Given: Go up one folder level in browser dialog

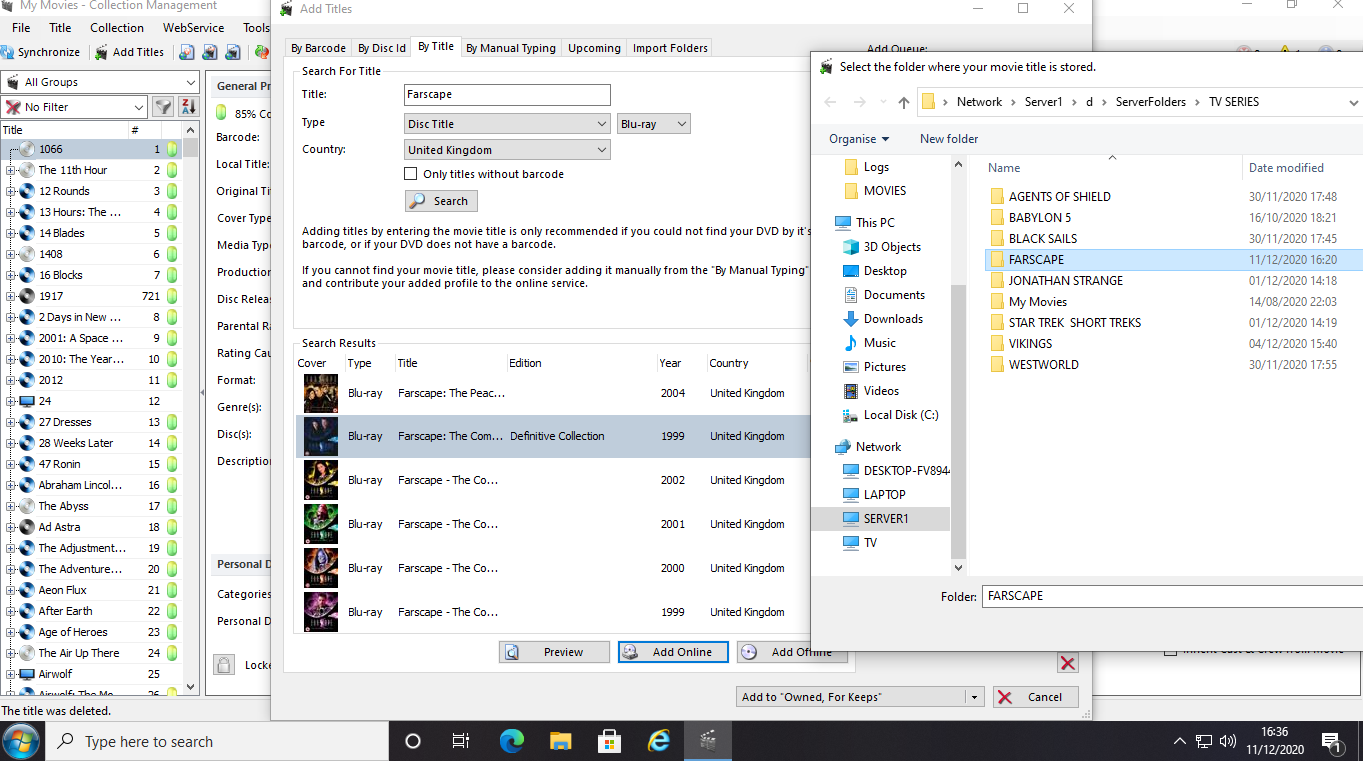Looking at the screenshot, I should (x=904, y=102).
